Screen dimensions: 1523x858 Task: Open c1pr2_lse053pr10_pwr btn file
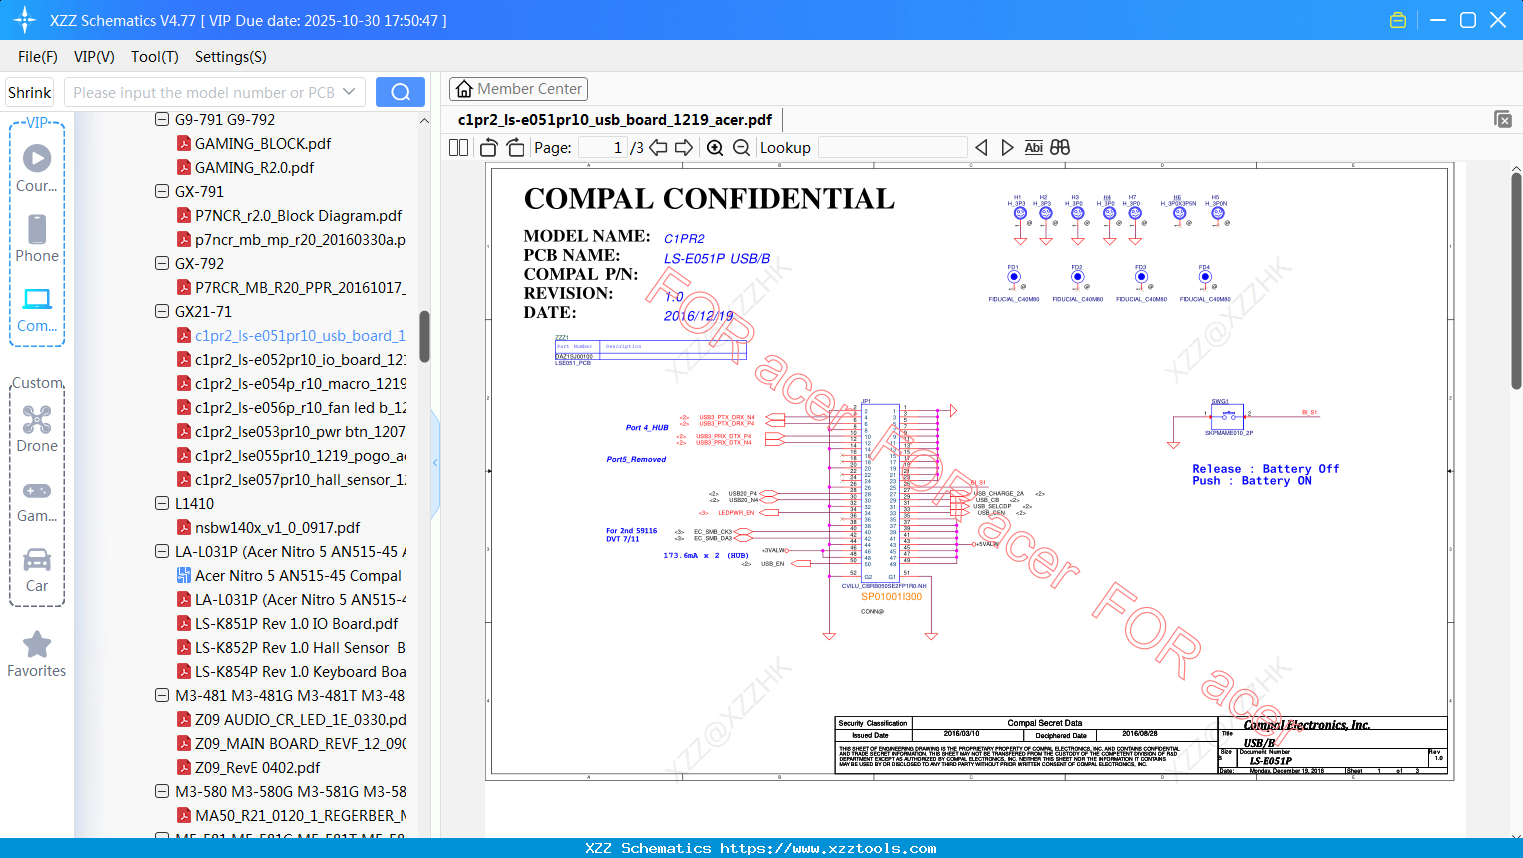300,431
